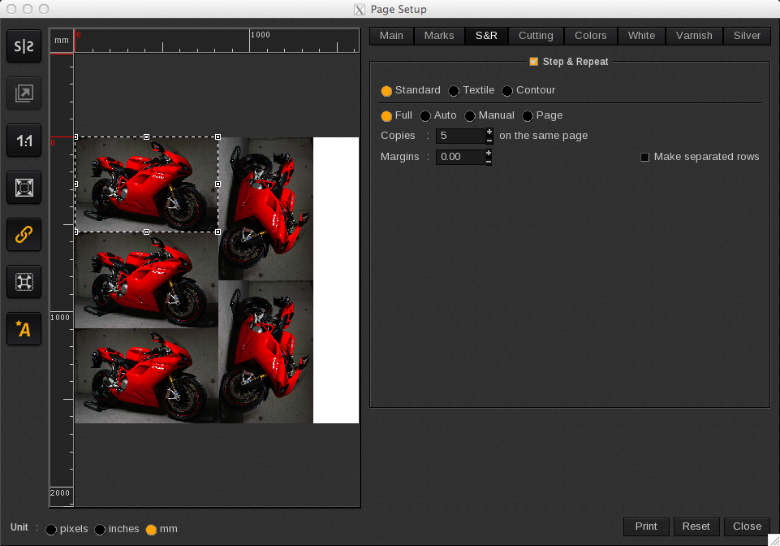Click inside the Margins value field

pos(460,157)
